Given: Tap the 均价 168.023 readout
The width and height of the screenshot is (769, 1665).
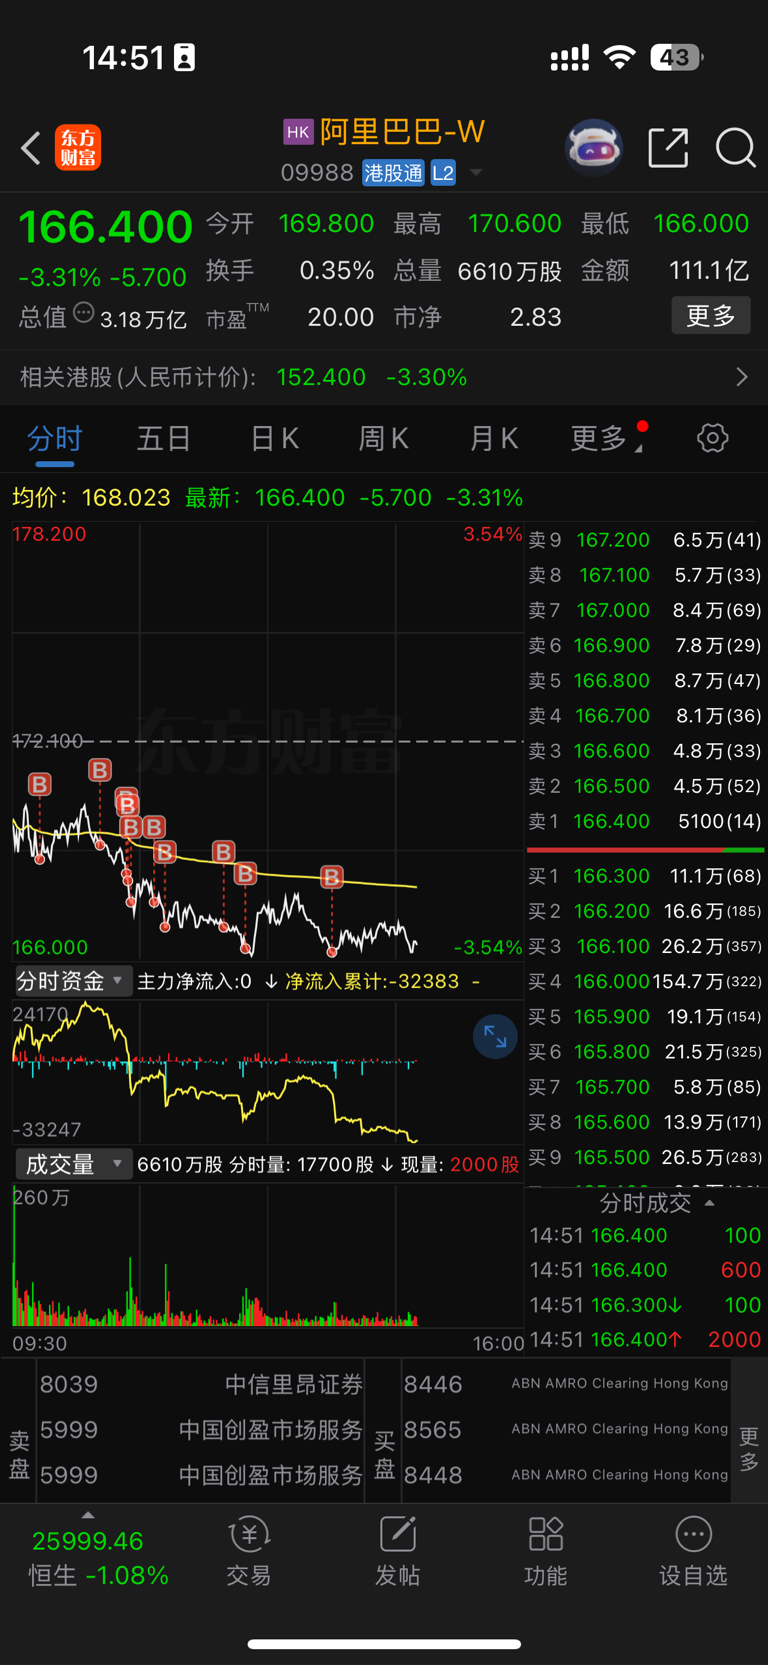Looking at the screenshot, I should point(91,497).
